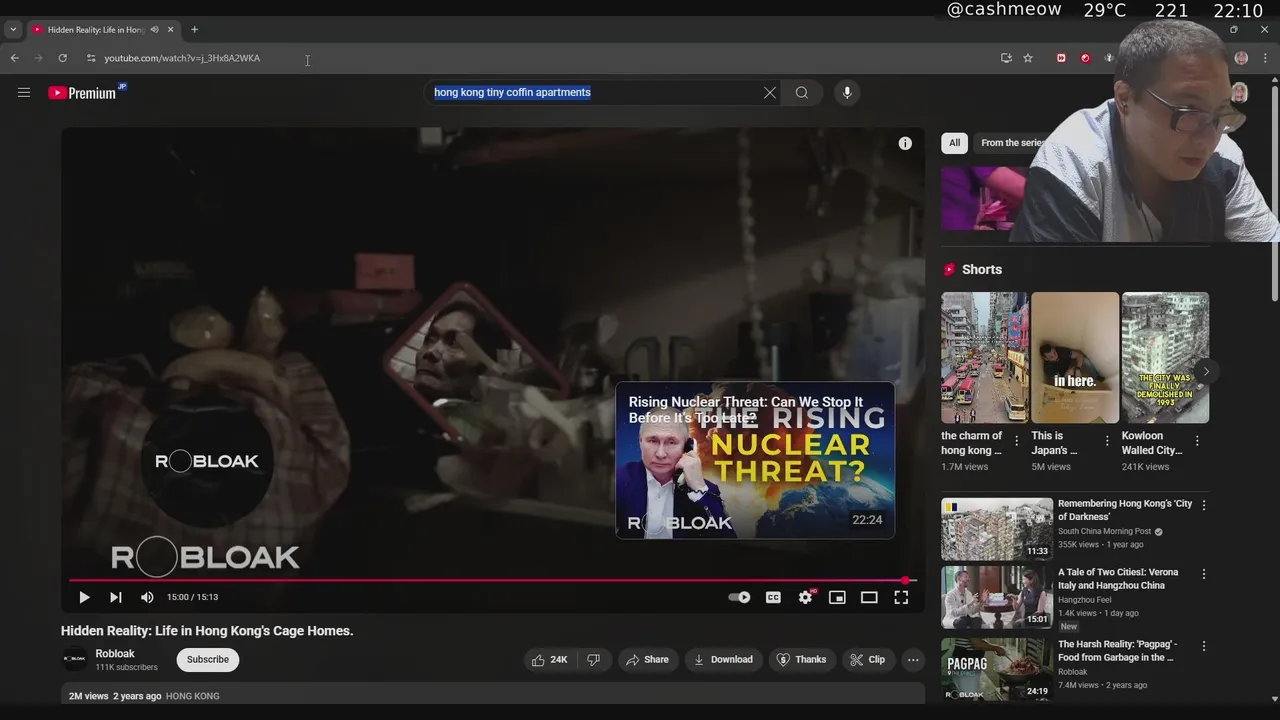Image resolution: width=1280 pixels, height=720 pixels.
Task: Play the video with play button
Action: (x=84, y=597)
